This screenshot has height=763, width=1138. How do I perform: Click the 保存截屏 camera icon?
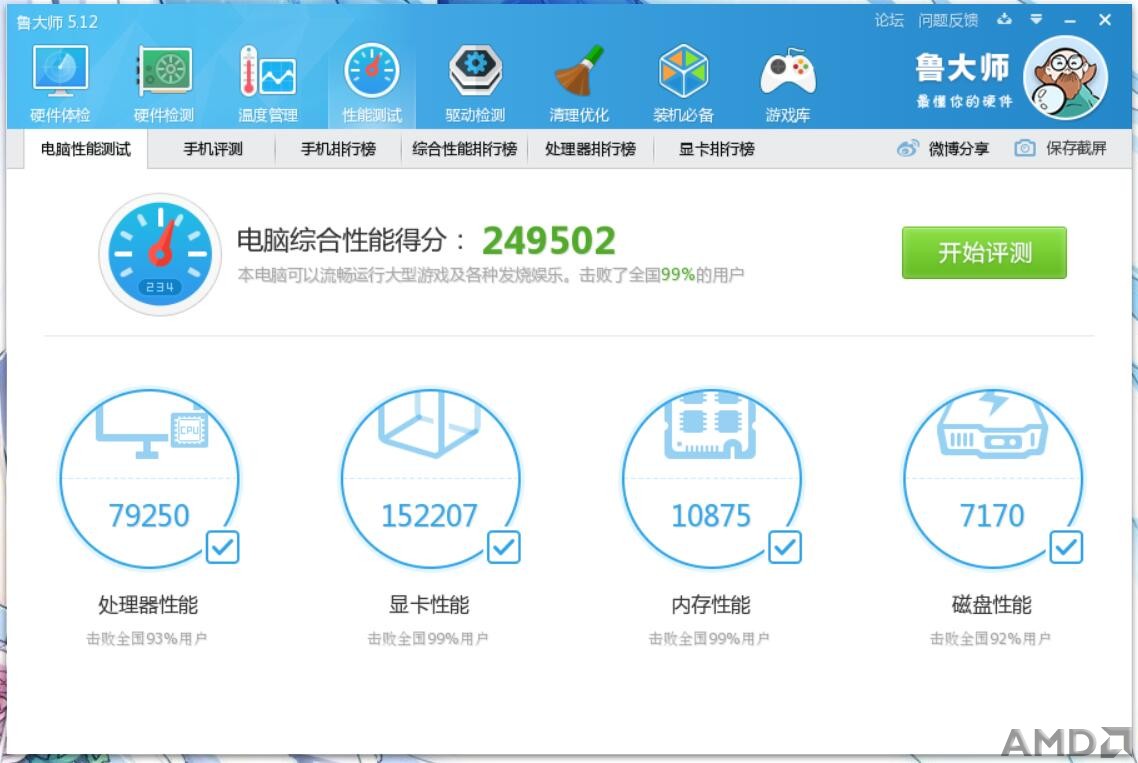pyautogui.click(x=1024, y=149)
